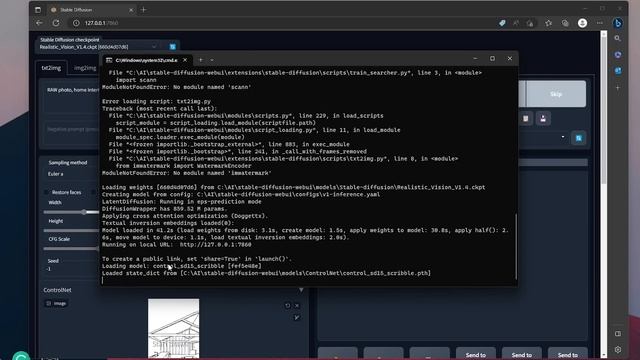Remove the ControlNet input image
This screenshot has width=640, height=360.
click(297, 306)
